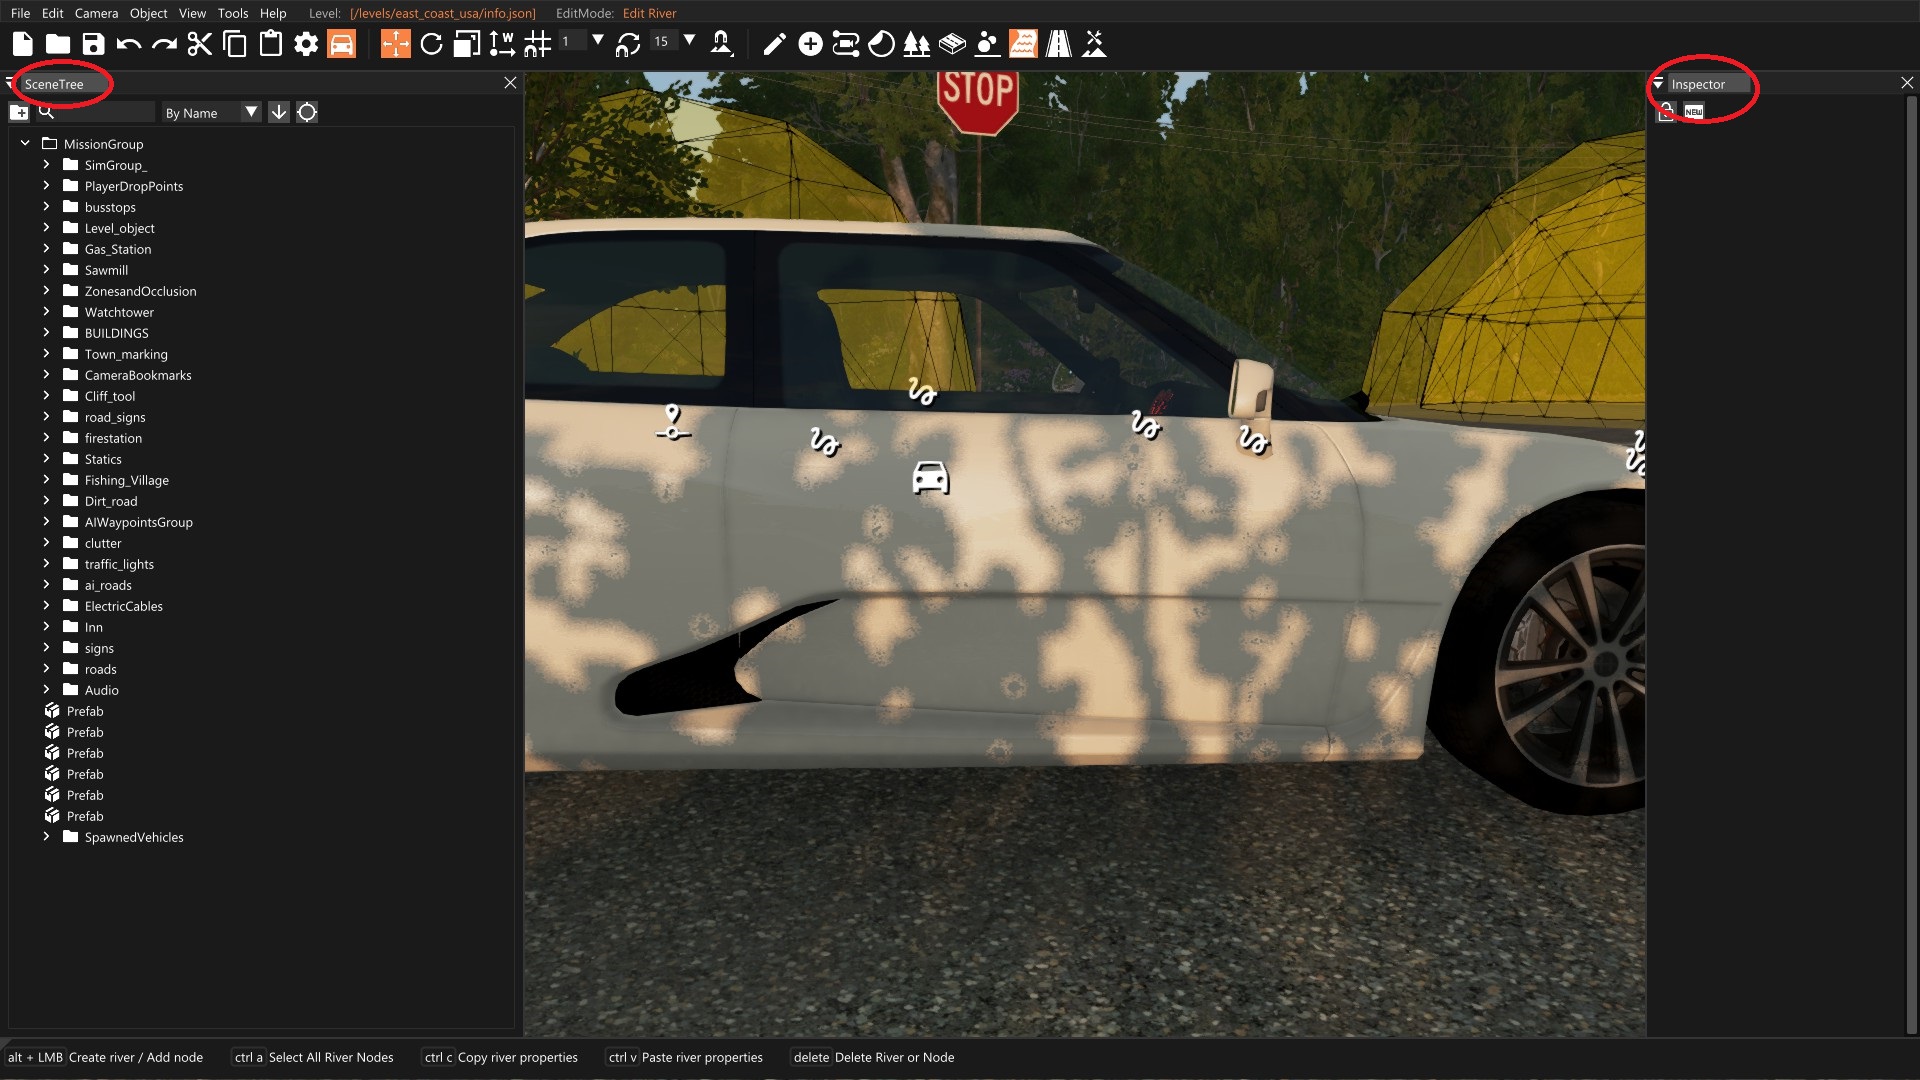Viewport: 1920px width, 1080px height.
Task: Toggle rotation angle snapping icon
Action: pos(628,44)
